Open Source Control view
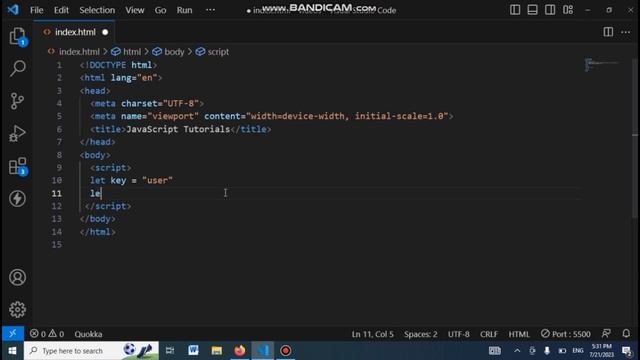Image resolution: width=640 pixels, height=360 pixels. (18, 101)
